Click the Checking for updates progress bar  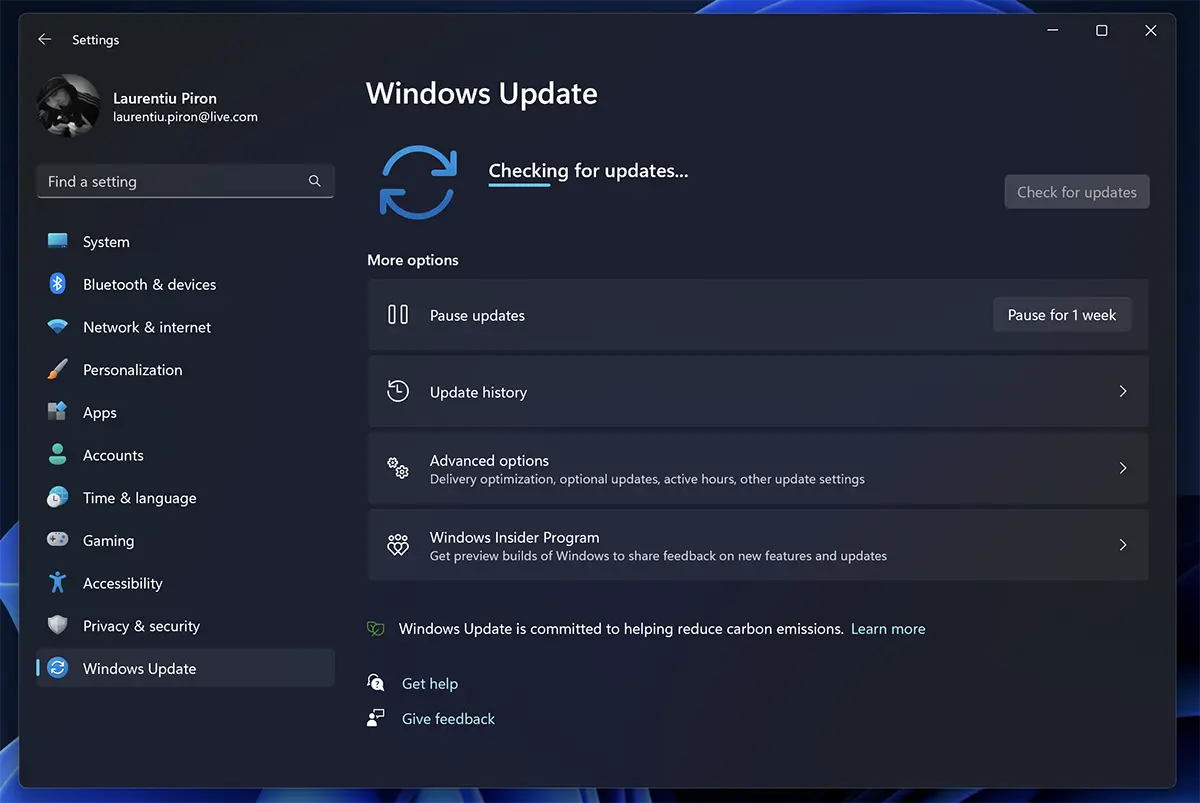(x=520, y=185)
